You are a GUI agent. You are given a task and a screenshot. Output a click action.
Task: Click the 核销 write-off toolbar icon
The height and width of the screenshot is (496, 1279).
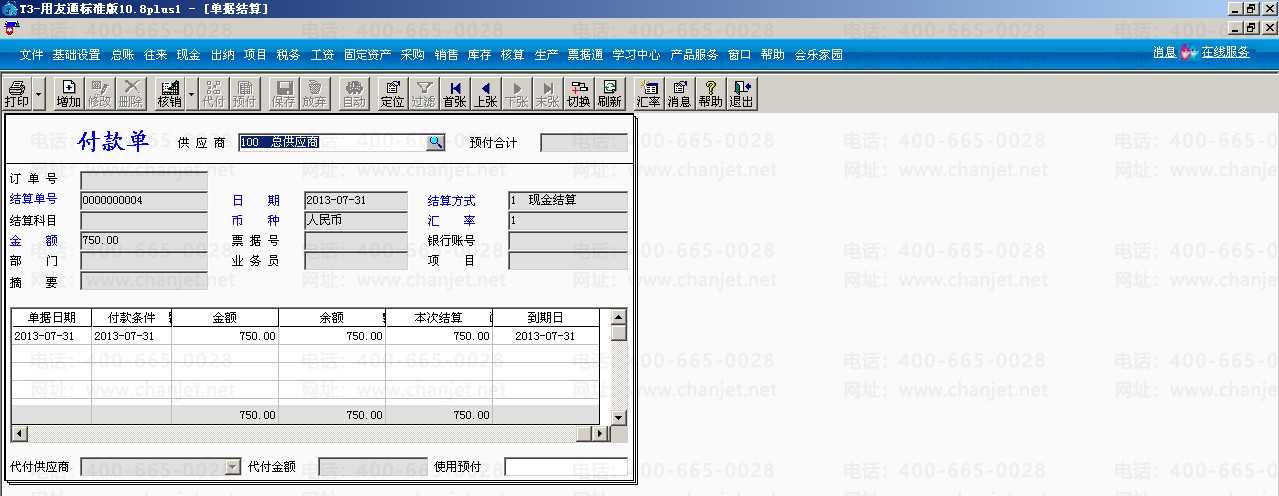point(169,94)
